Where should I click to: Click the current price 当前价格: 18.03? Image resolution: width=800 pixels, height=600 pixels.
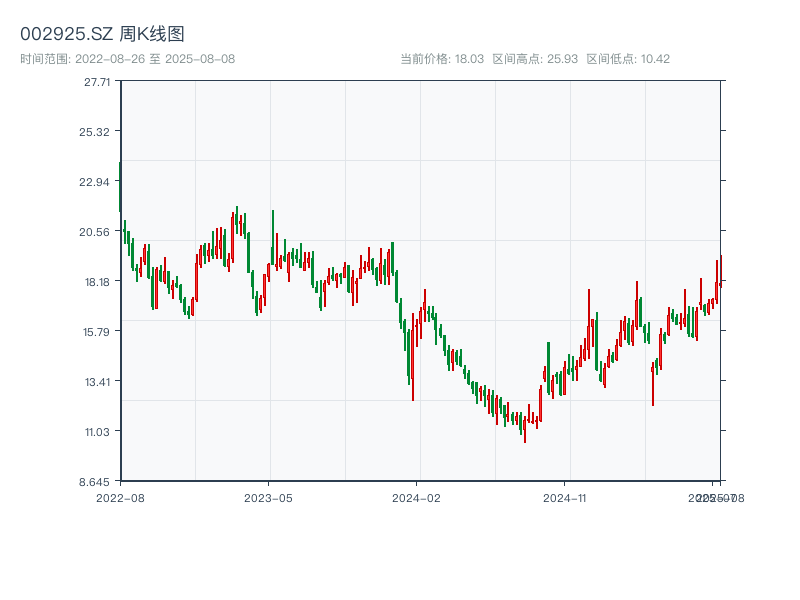coord(442,59)
